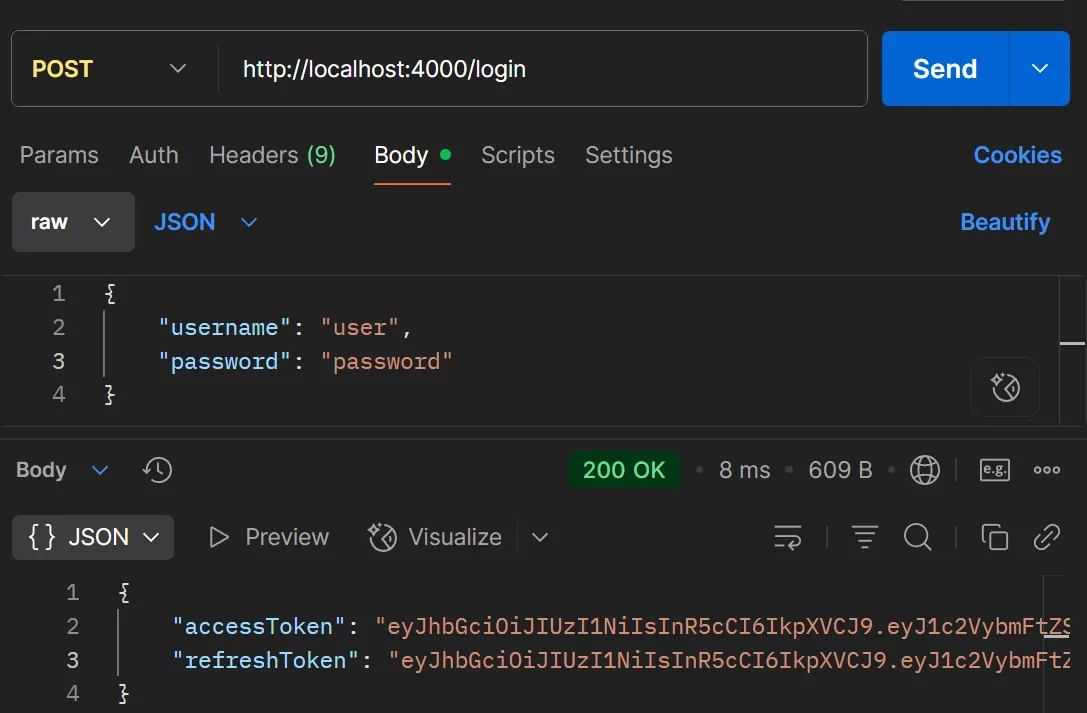1087x713 pixels.
Task: Open Postbot AI assistant in body editor
Action: (x=1004, y=387)
